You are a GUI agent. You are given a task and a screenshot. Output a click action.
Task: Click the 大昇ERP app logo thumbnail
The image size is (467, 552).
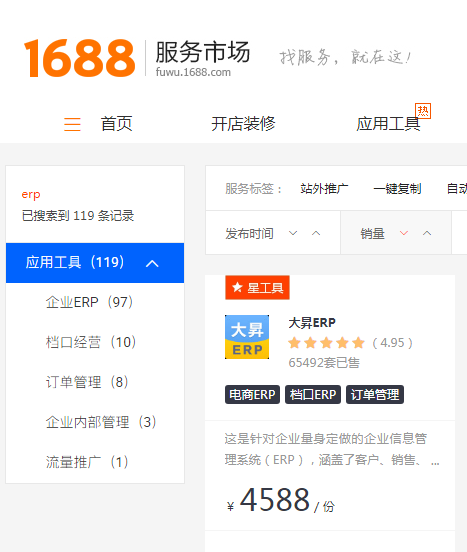247,337
